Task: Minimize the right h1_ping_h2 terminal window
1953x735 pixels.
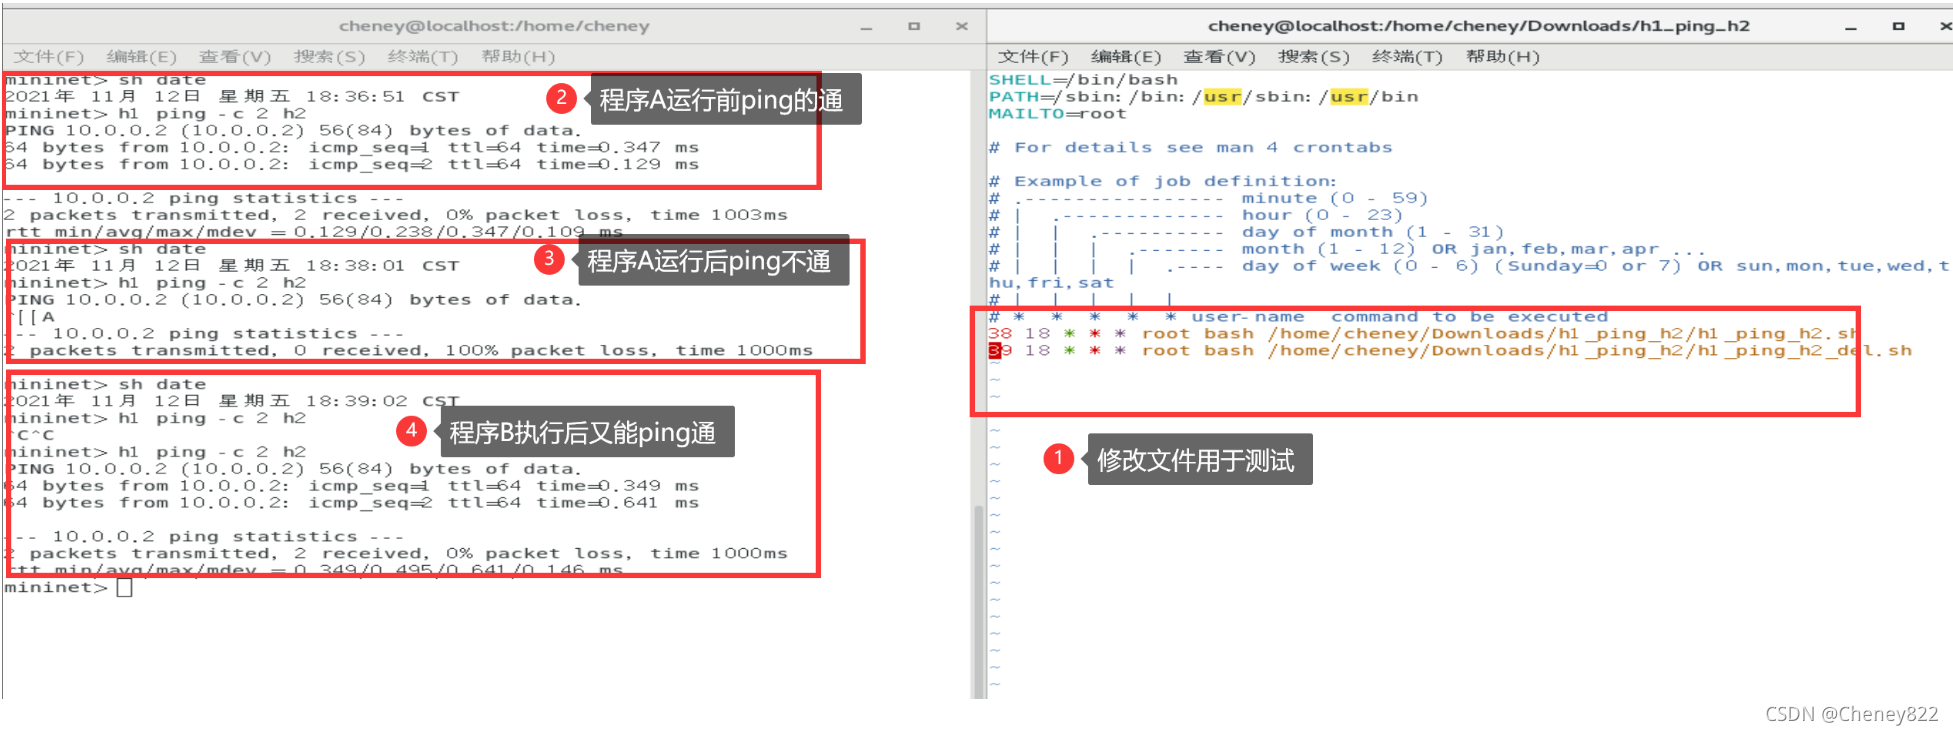Action: coord(1851,27)
